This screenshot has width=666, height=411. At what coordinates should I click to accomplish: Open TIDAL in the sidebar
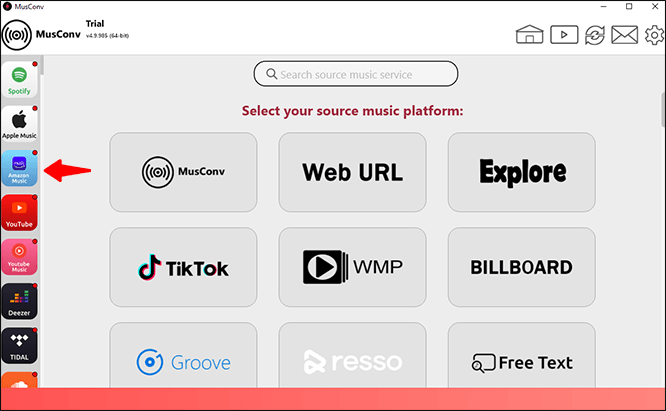(x=19, y=346)
